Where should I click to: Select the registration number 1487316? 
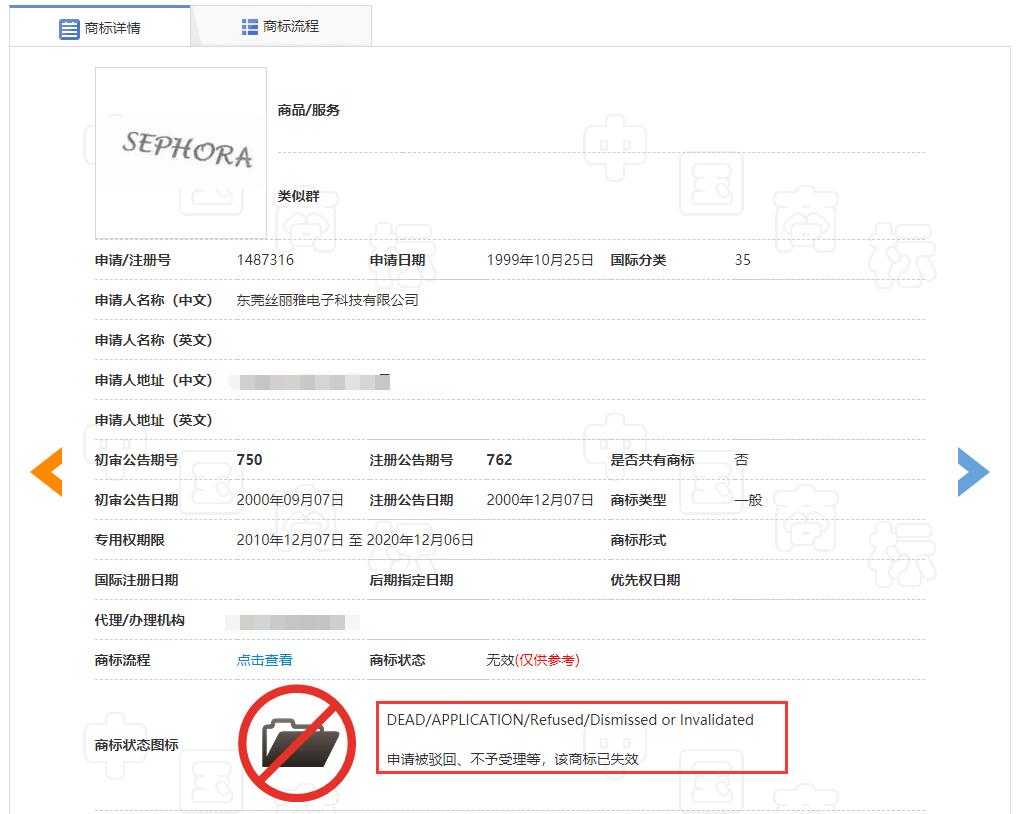pyautogui.click(x=265, y=260)
